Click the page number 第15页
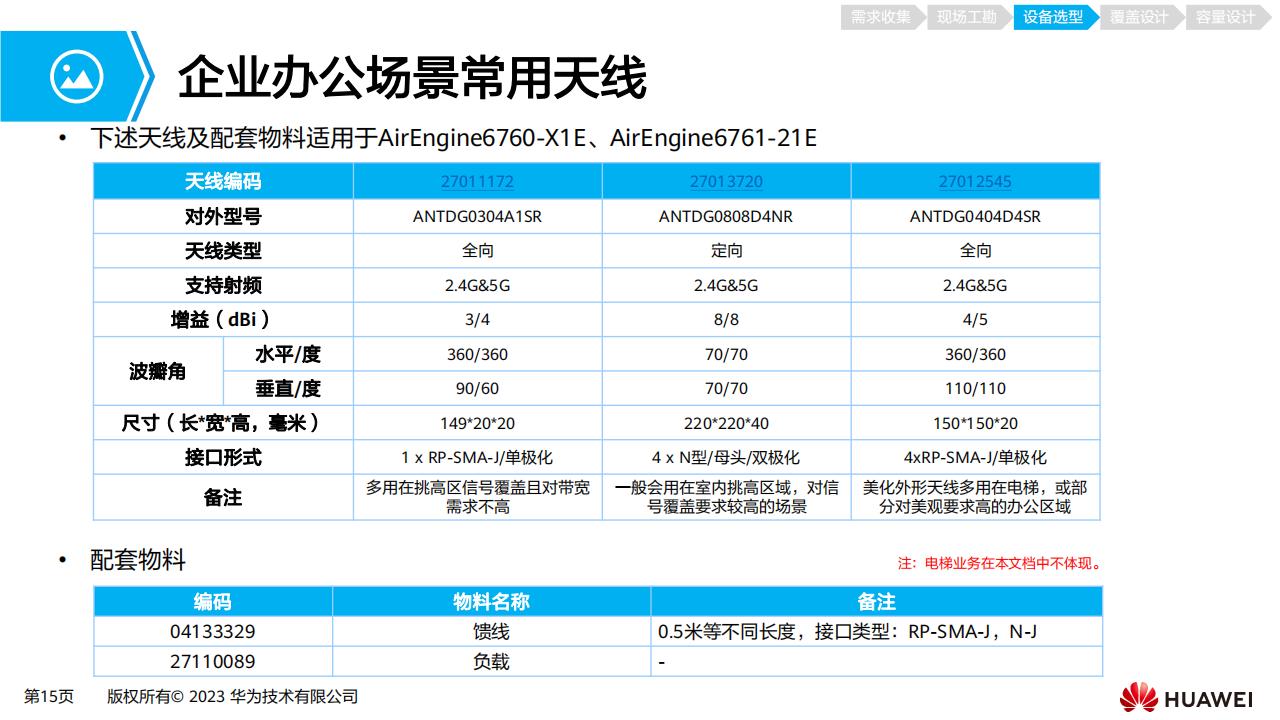This screenshot has height=720, width=1280. 48,697
